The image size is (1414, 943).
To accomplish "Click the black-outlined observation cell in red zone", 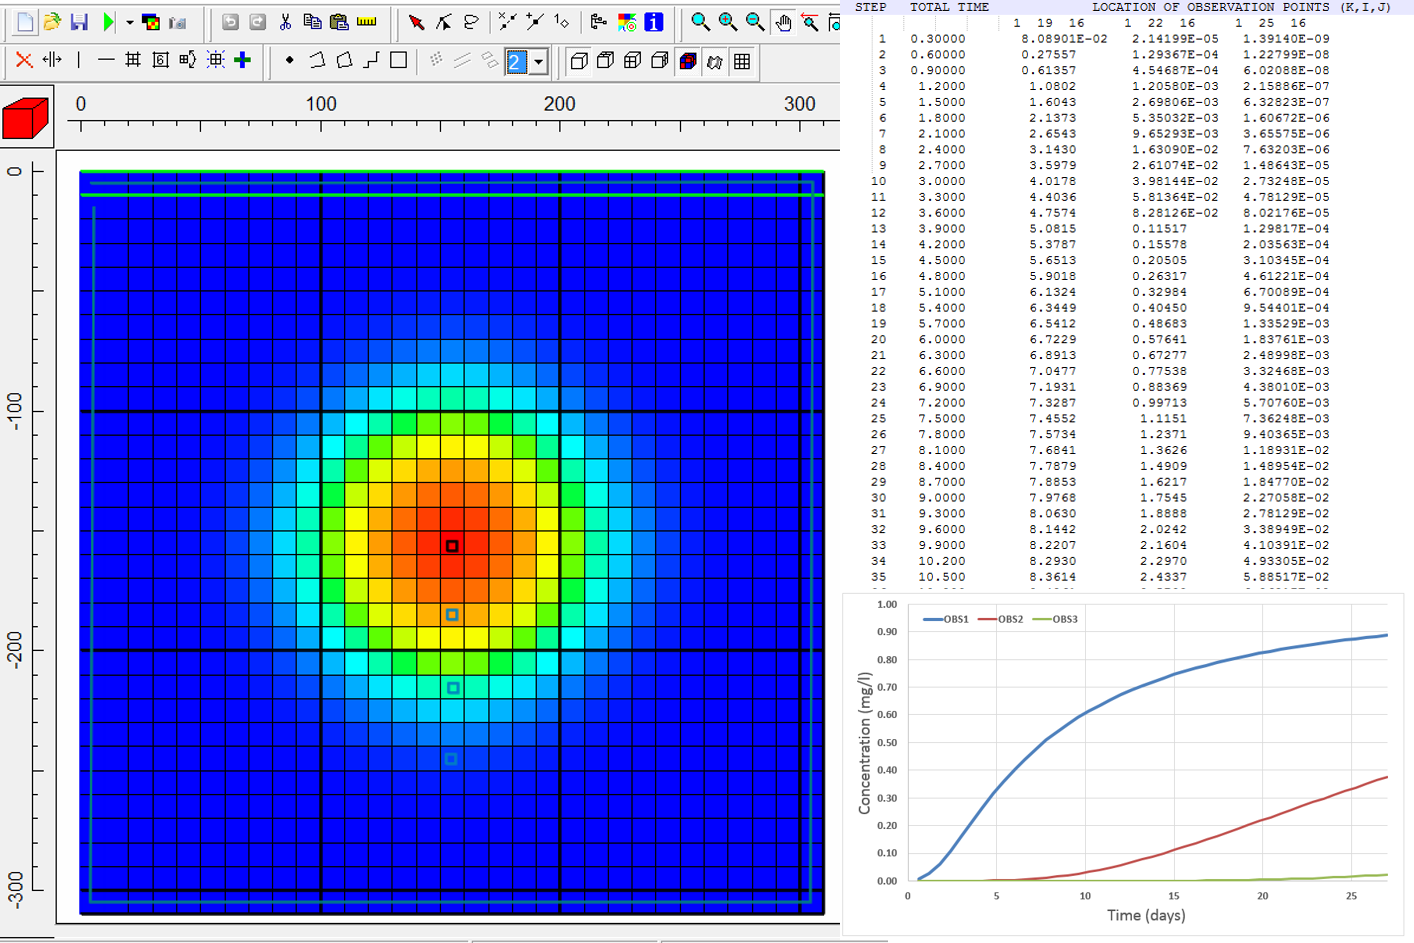I will 452,546.
